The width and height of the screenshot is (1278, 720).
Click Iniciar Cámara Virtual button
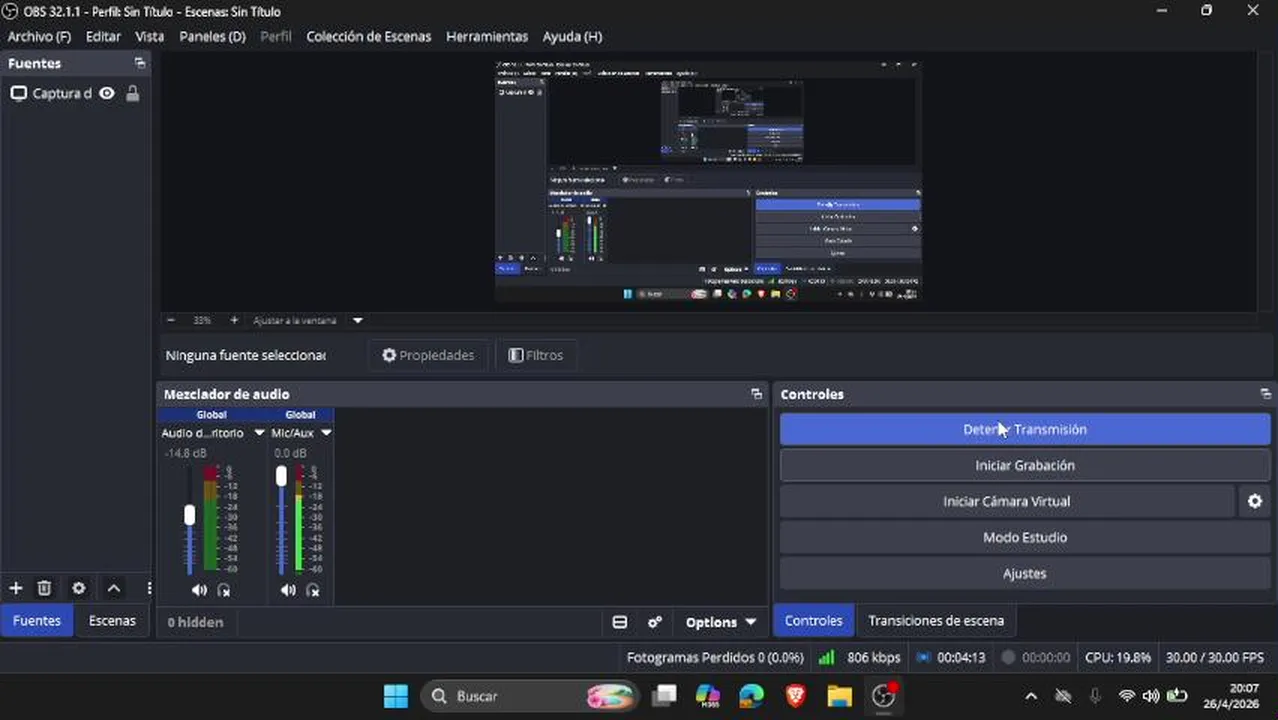pyautogui.click(x=1007, y=501)
